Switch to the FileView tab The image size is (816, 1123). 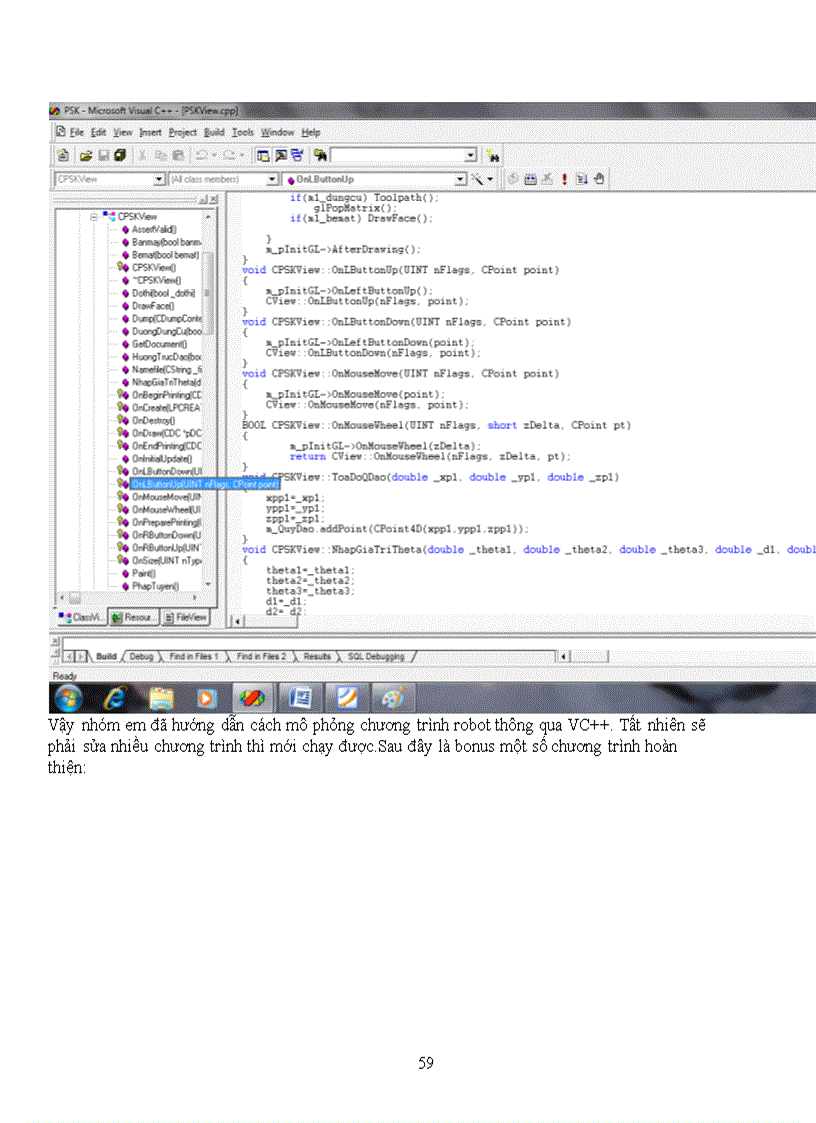tap(185, 618)
